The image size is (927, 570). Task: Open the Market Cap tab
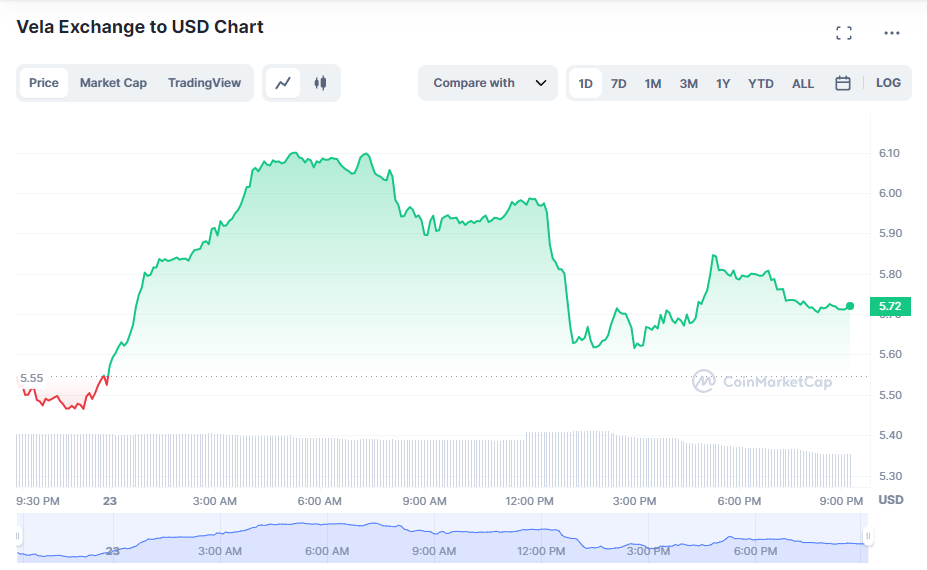coord(113,83)
